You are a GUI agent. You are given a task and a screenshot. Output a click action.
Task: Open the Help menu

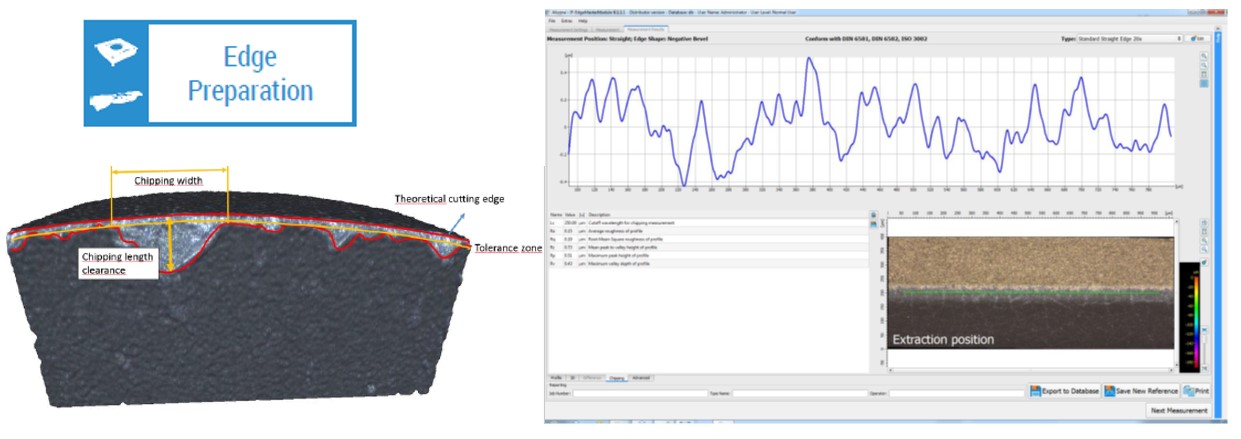(x=582, y=20)
